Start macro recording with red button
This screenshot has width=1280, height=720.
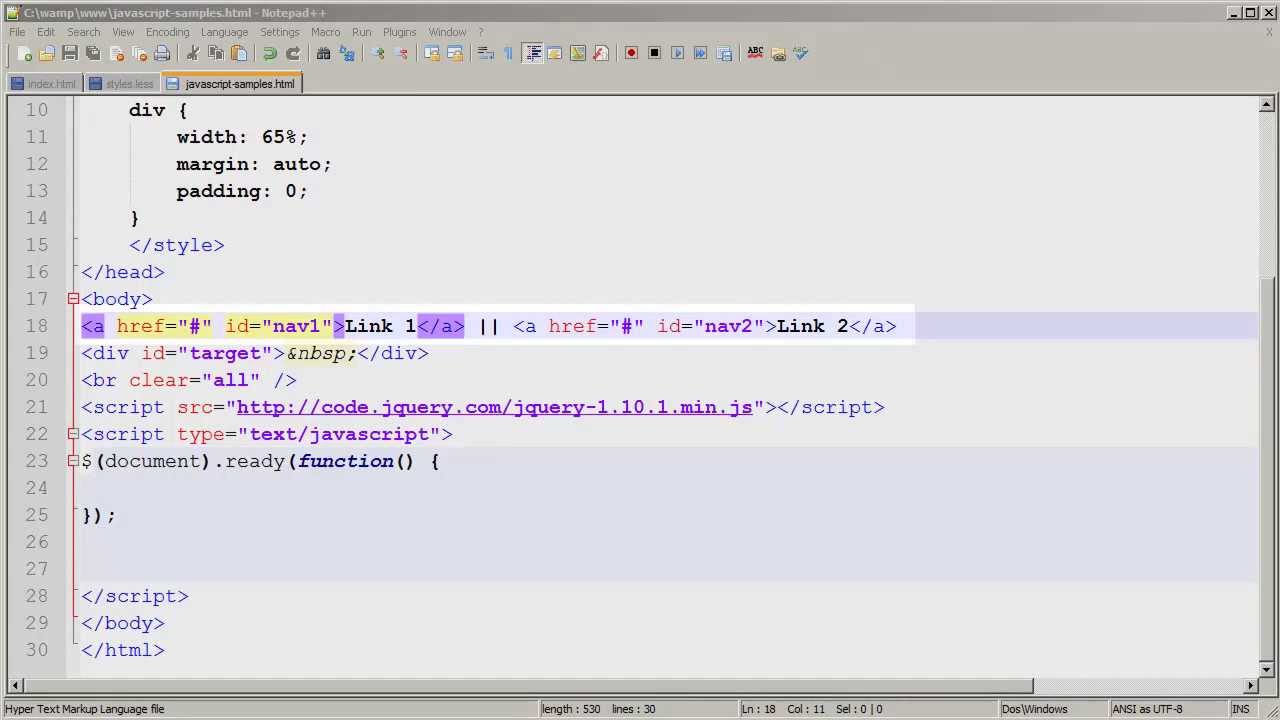(x=632, y=53)
